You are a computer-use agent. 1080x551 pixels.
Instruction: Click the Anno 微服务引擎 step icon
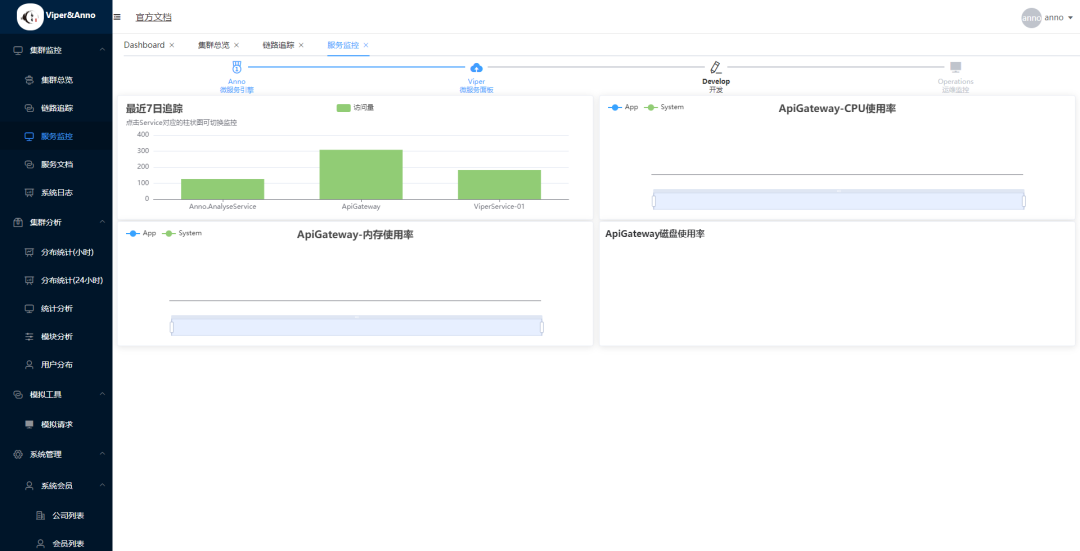tap(236, 67)
